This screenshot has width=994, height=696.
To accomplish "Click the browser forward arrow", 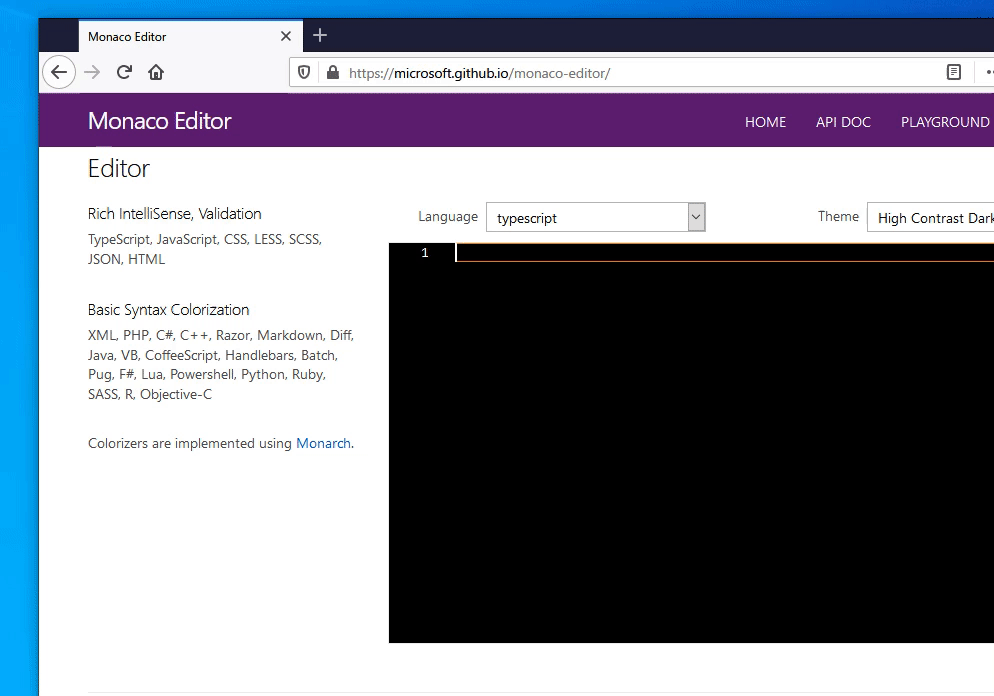I will [92, 72].
